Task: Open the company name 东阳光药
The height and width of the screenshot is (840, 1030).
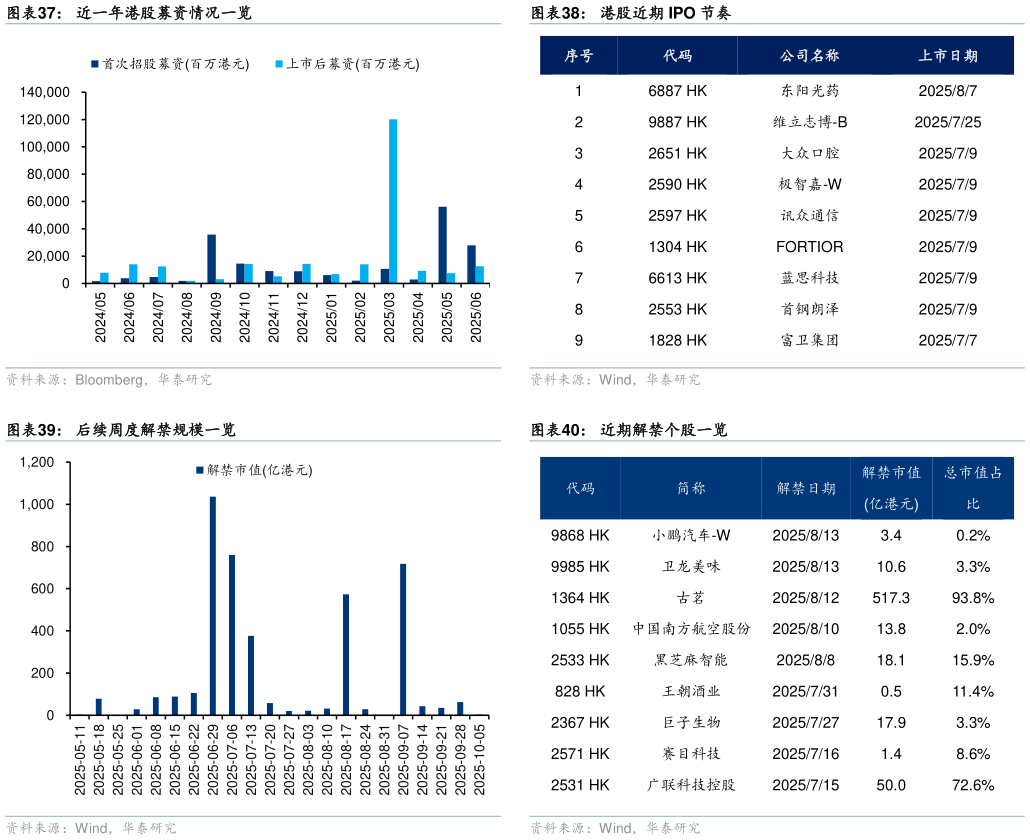Action: tap(809, 91)
